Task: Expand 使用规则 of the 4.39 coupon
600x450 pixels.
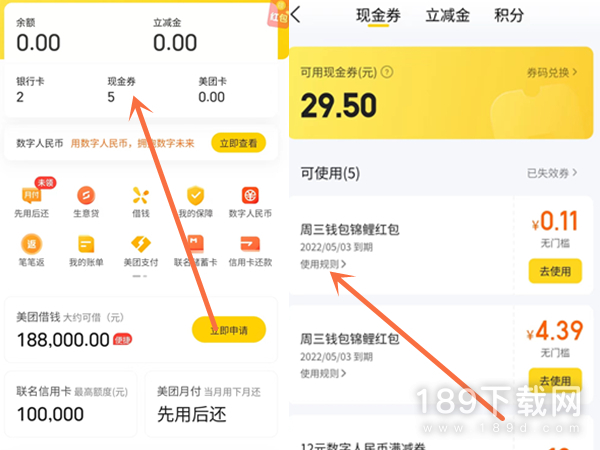Action: (x=323, y=373)
